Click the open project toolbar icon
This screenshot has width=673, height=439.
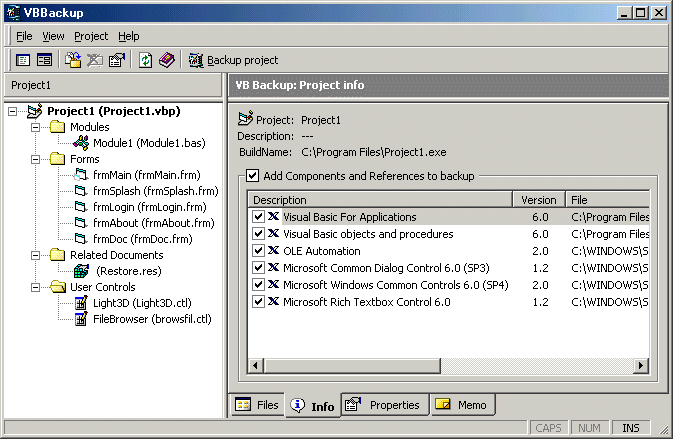pos(73,60)
